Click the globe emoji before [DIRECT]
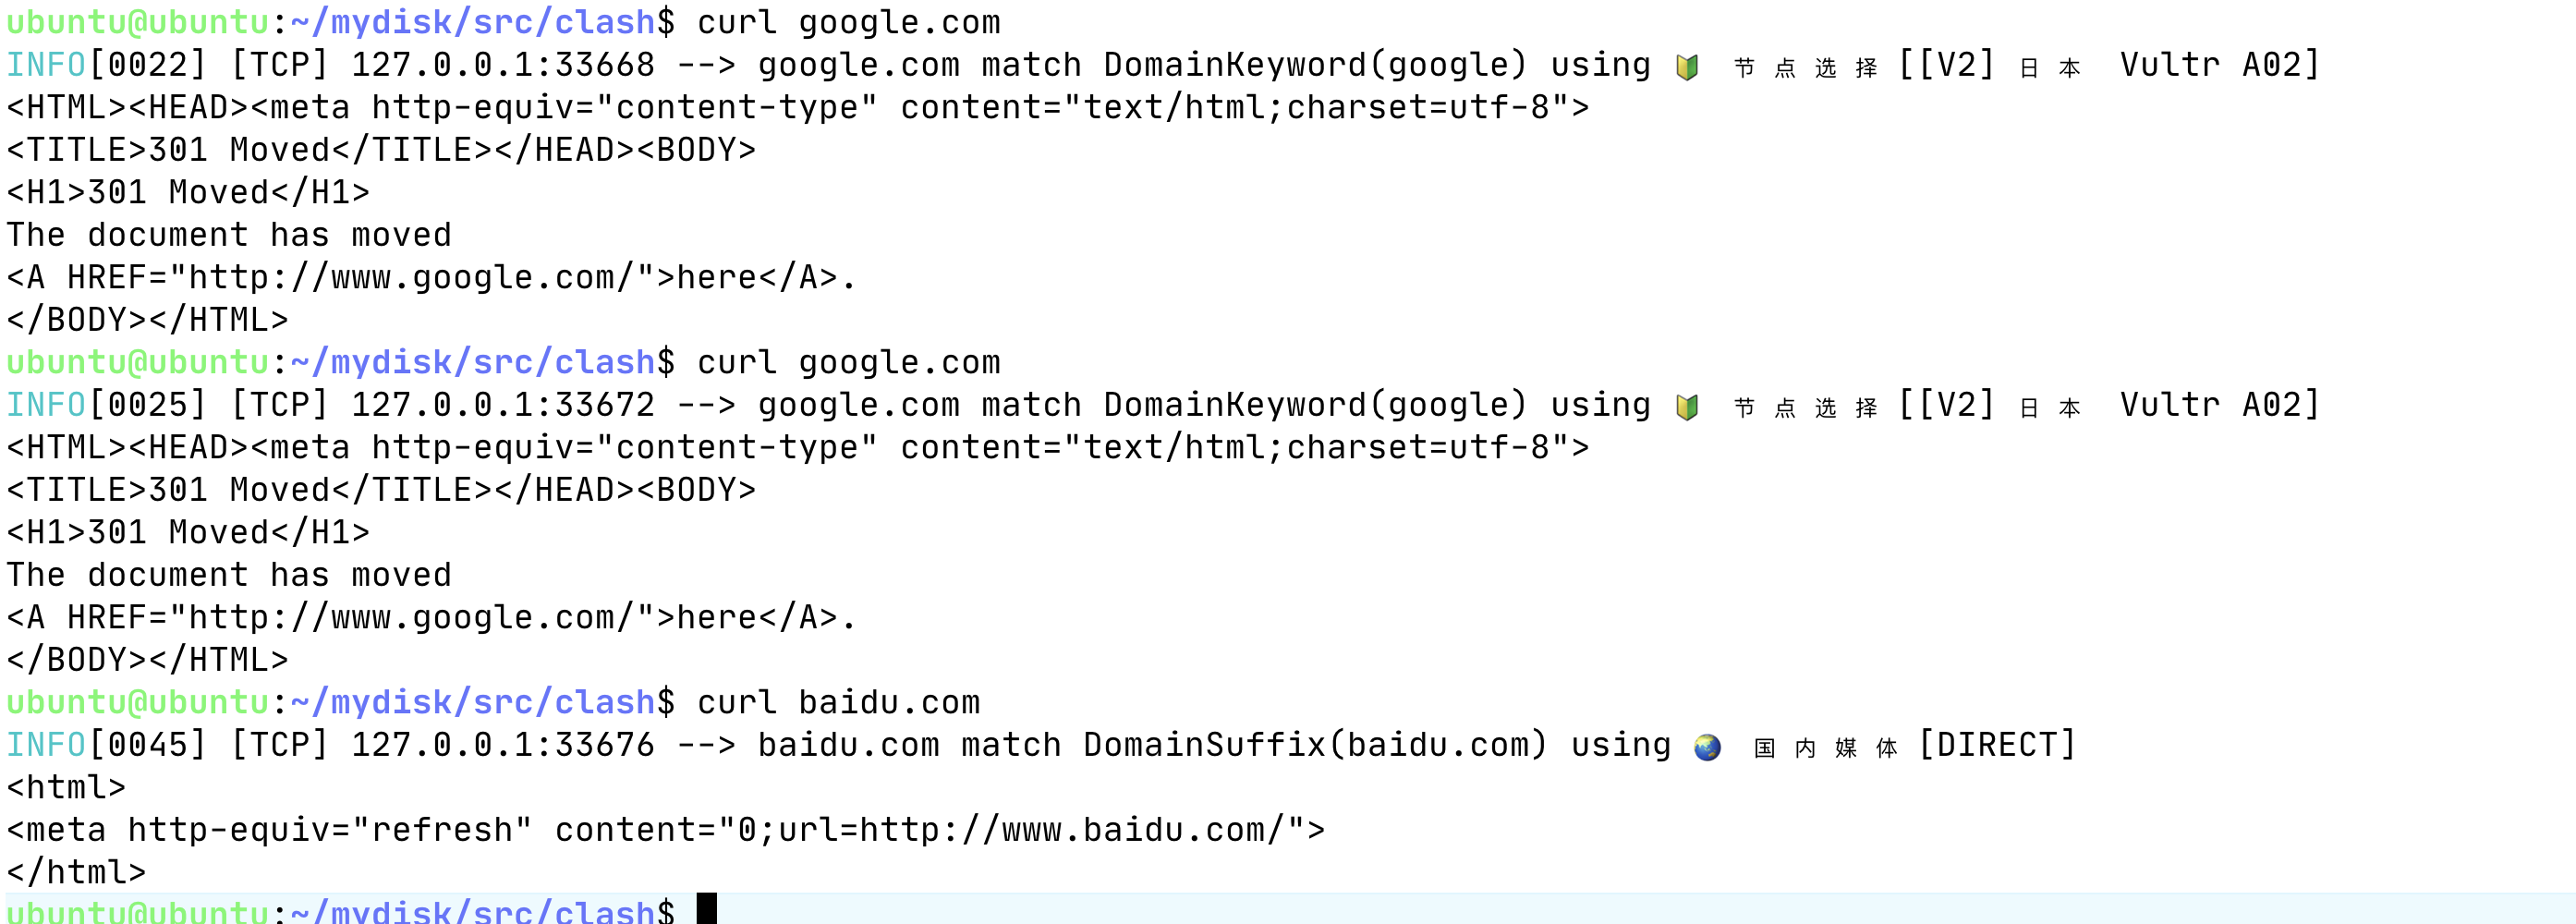Image resolution: width=2576 pixels, height=924 pixels. click(1707, 747)
